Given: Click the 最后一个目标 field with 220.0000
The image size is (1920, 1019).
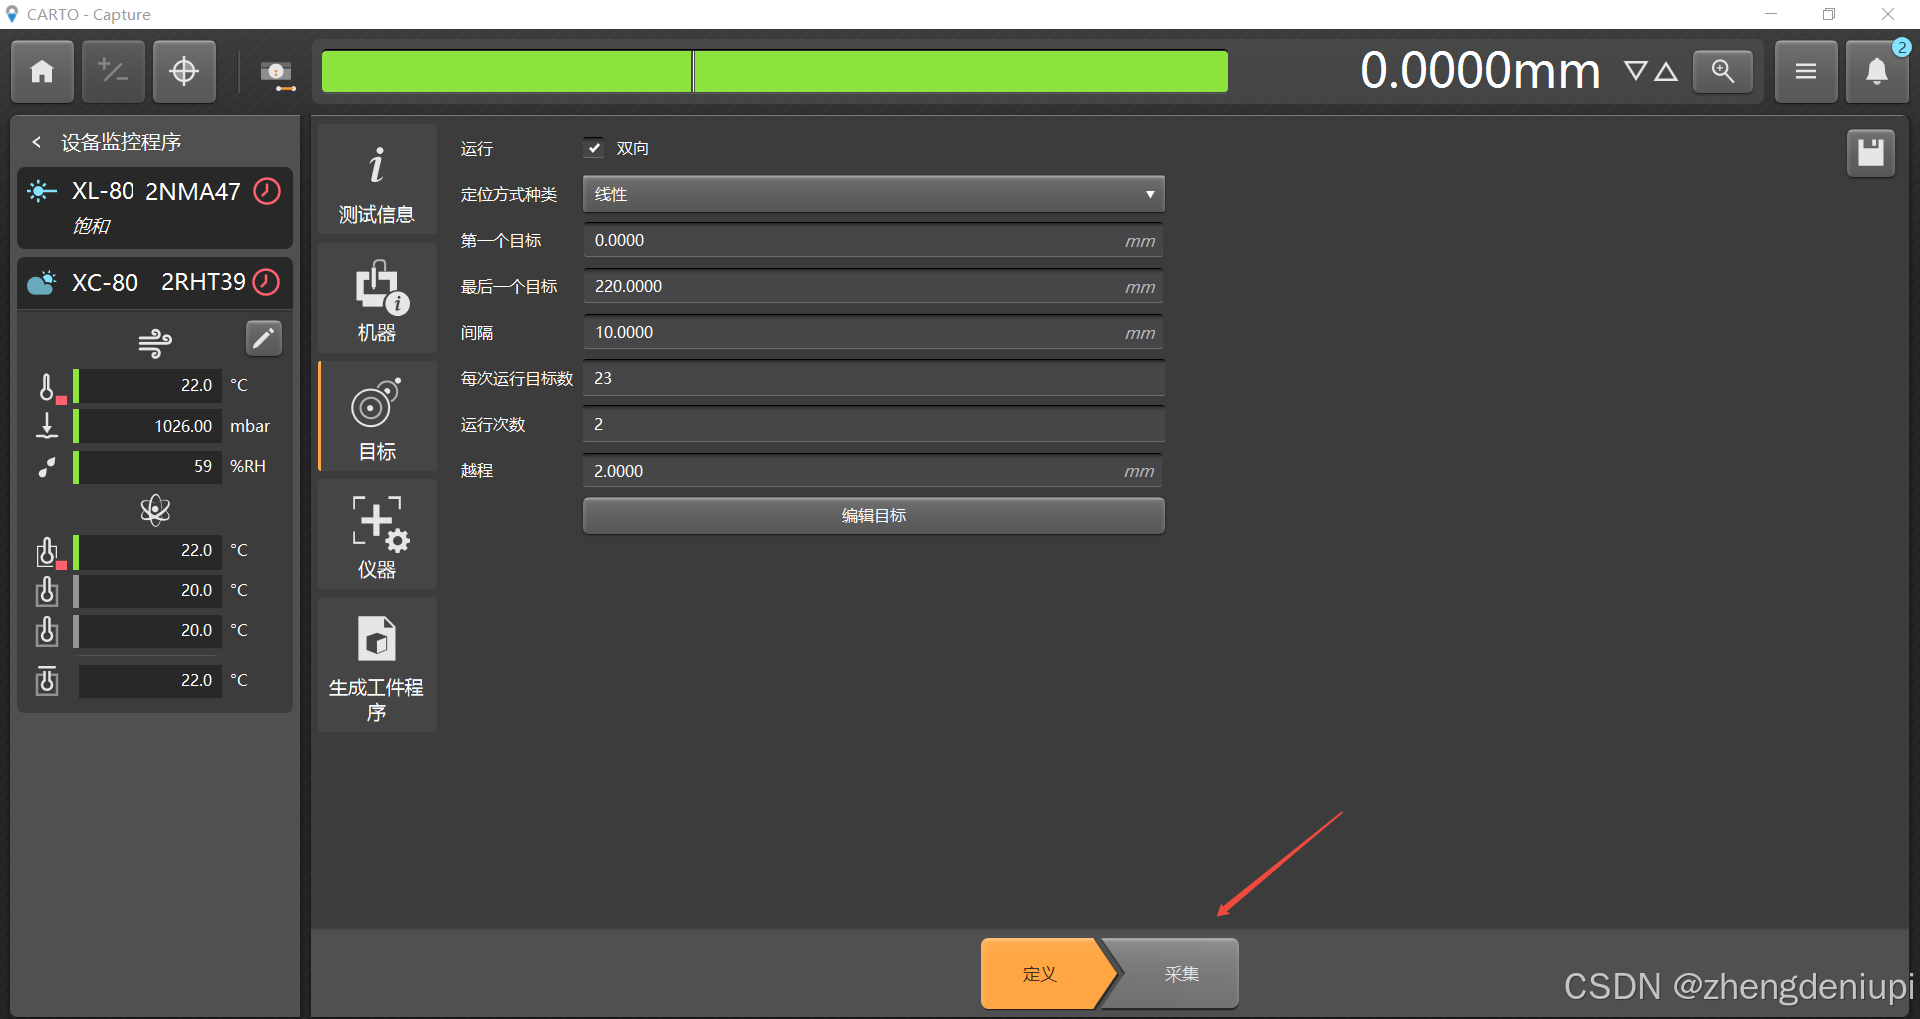Looking at the screenshot, I should click(873, 286).
